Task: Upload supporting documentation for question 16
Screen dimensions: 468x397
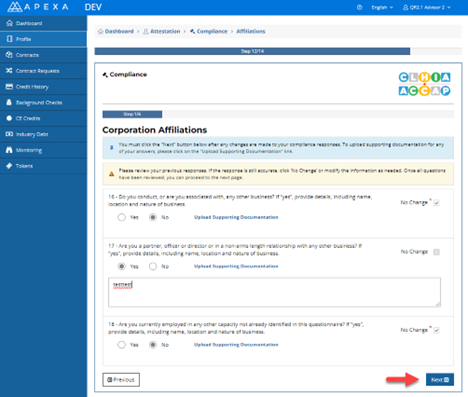Action: [236, 217]
